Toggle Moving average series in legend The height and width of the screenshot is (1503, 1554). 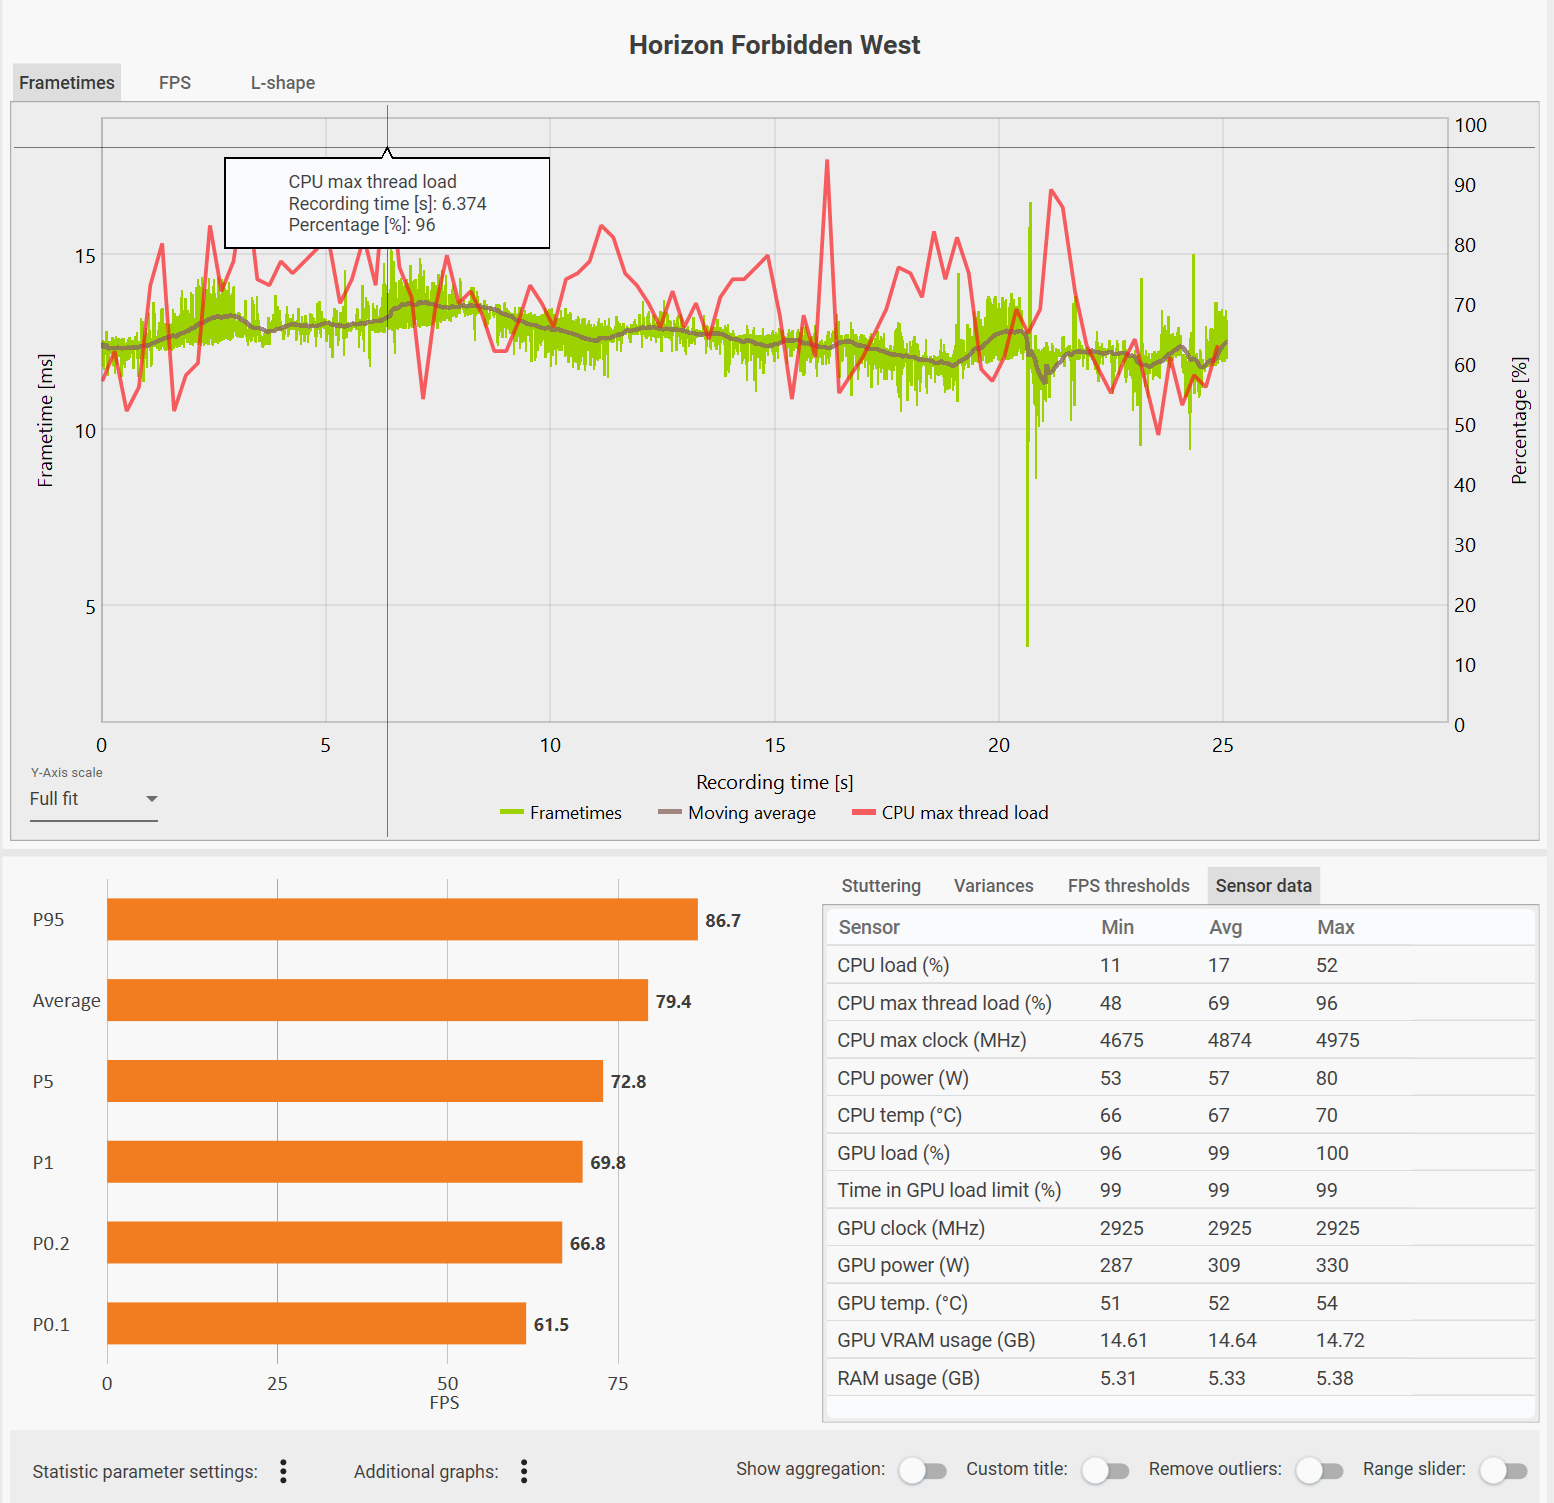737,813
